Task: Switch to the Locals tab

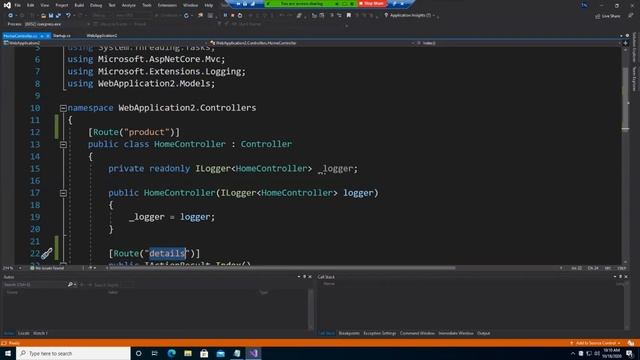Action: point(24,333)
